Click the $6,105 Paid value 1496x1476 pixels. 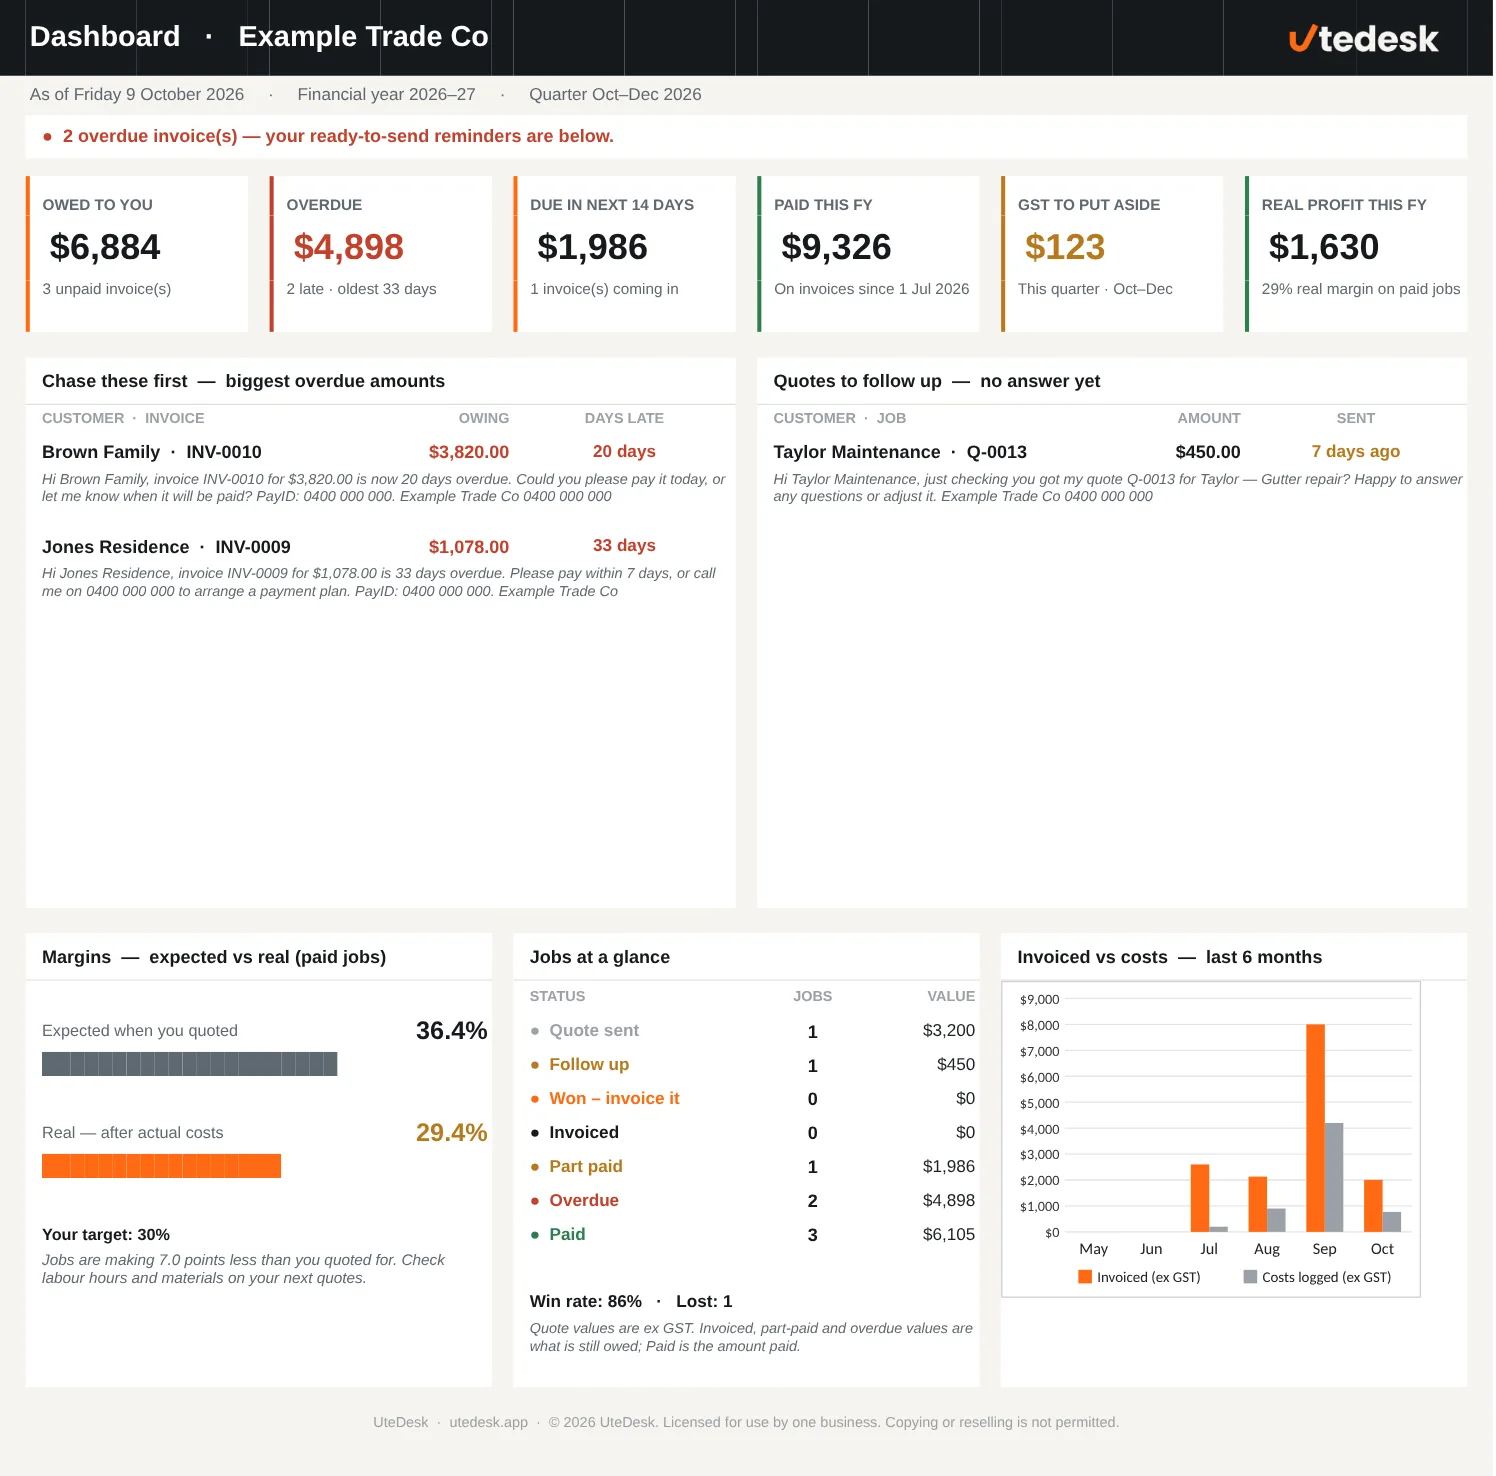point(948,1235)
